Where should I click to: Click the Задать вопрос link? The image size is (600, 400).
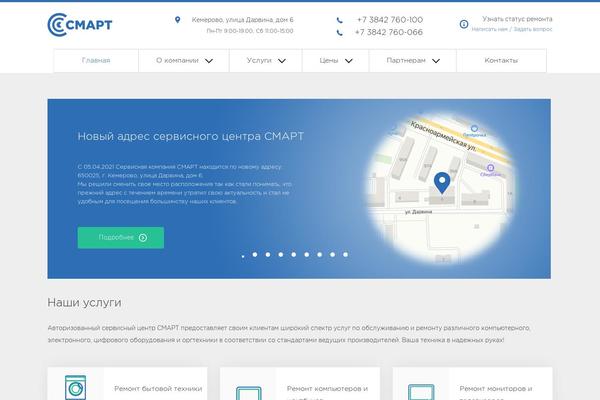[533, 29]
